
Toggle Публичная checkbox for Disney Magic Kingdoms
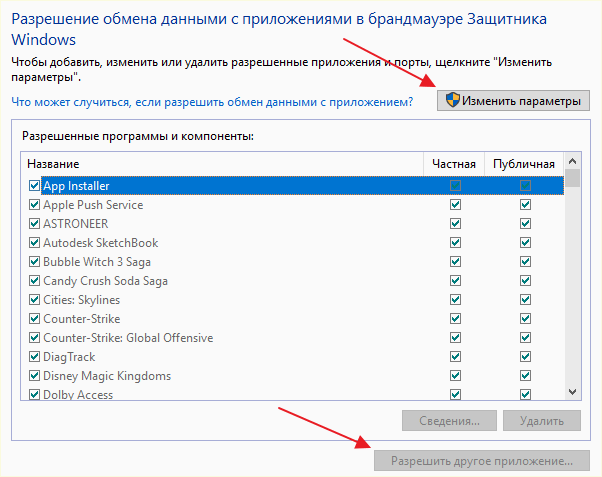click(x=525, y=376)
